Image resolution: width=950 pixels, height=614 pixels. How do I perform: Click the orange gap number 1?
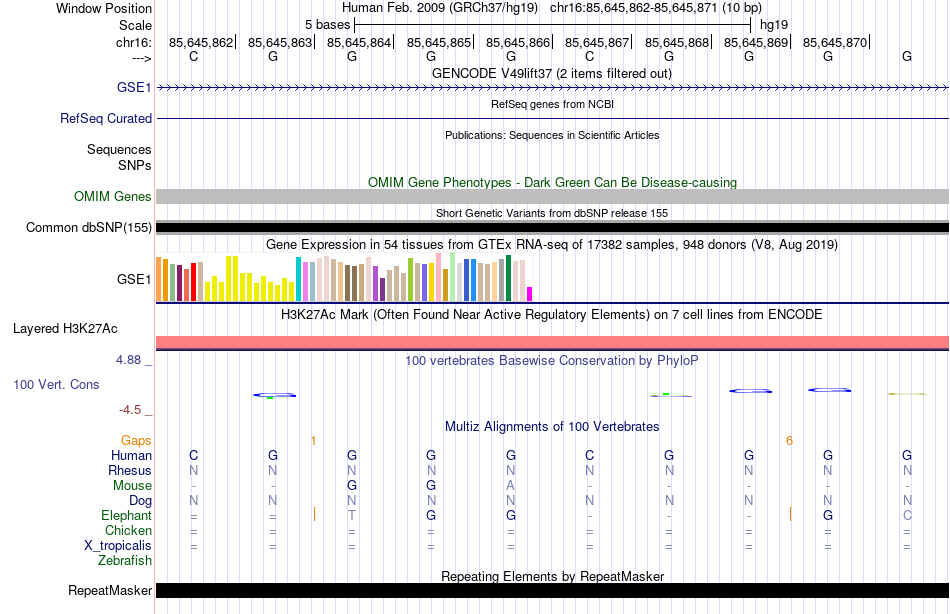click(x=313, y=441)
